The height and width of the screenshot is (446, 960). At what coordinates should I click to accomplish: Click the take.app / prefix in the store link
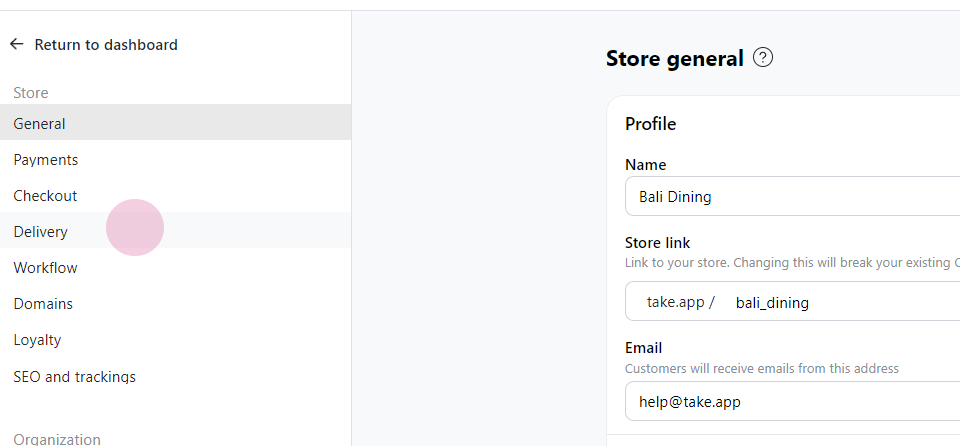[x=680, y=302]
